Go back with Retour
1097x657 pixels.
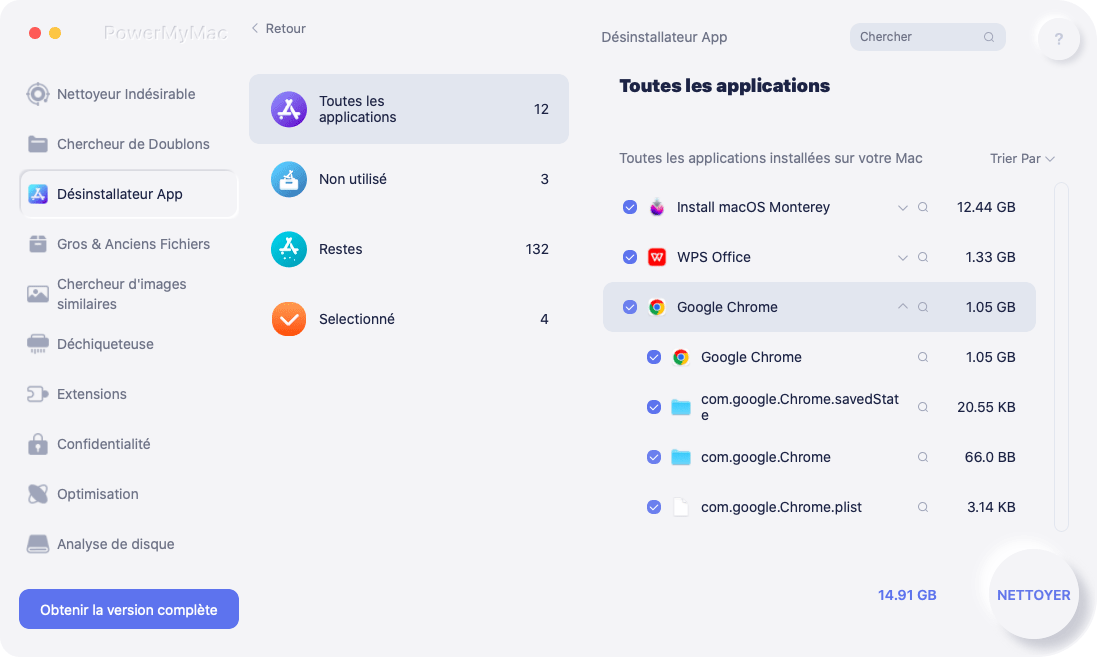point(278,29)
